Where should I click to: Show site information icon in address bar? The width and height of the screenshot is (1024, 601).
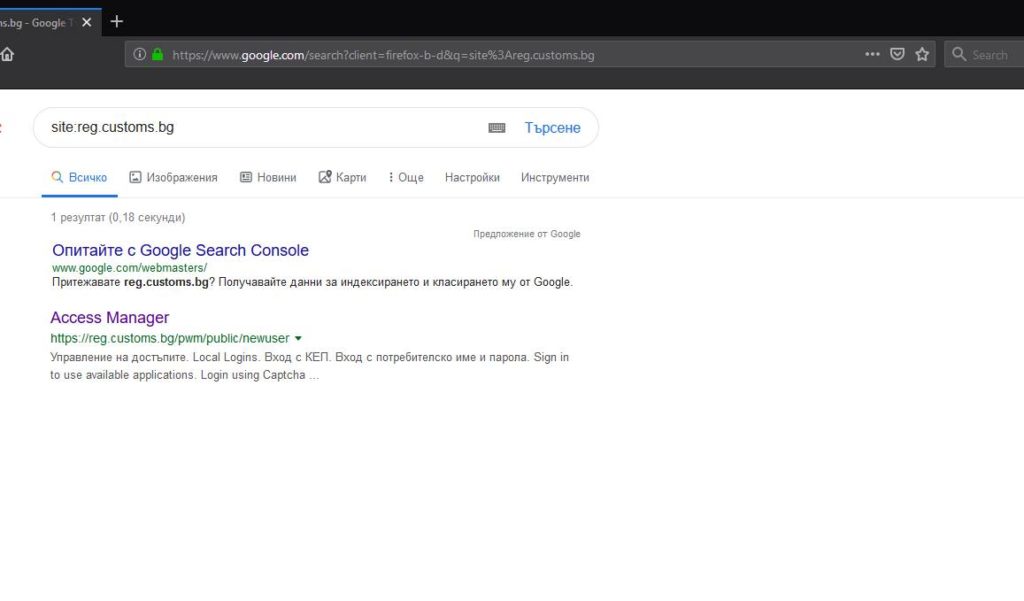[x=139, y=54]
